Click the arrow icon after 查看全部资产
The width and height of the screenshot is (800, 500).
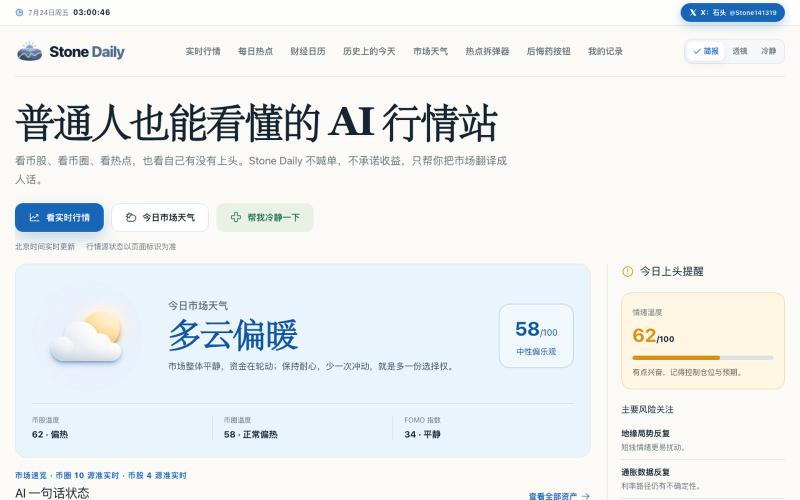pyautogui.click(x=585, y=496)
